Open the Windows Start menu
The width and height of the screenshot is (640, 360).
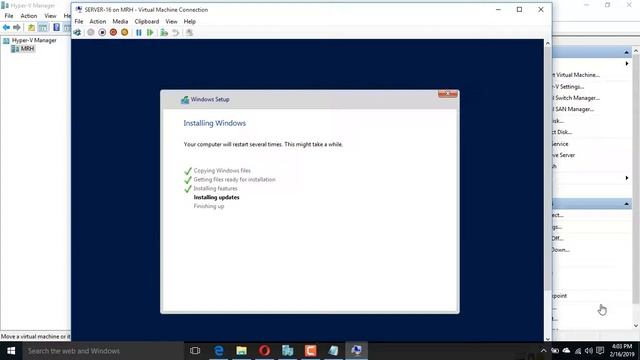pyautogui.click(x=11, y=351)
